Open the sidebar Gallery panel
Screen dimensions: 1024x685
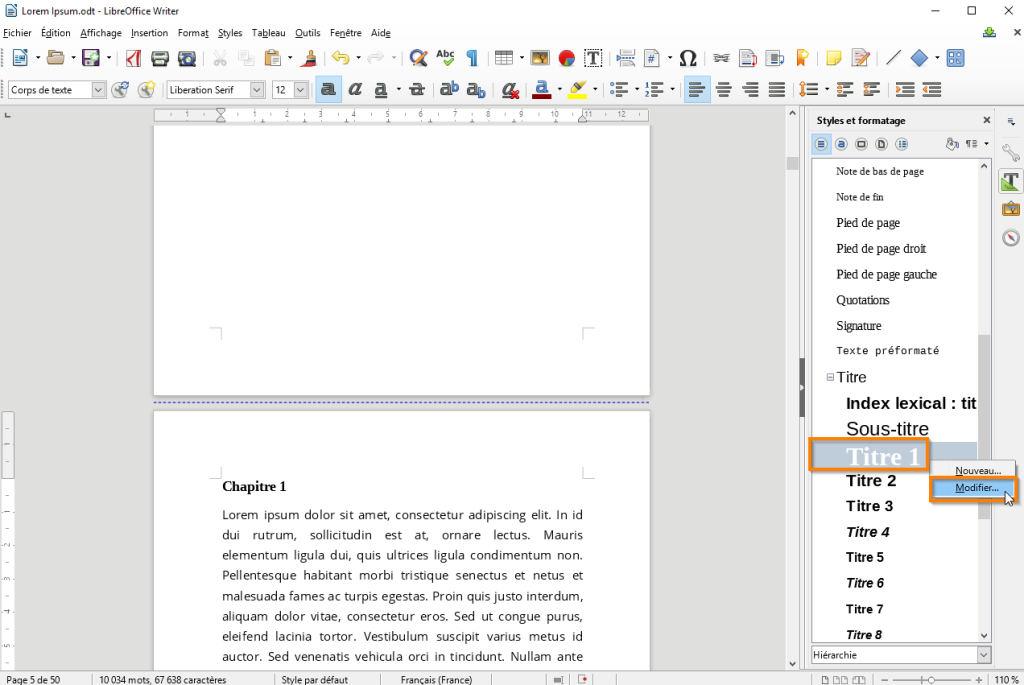pos(1011,209)
